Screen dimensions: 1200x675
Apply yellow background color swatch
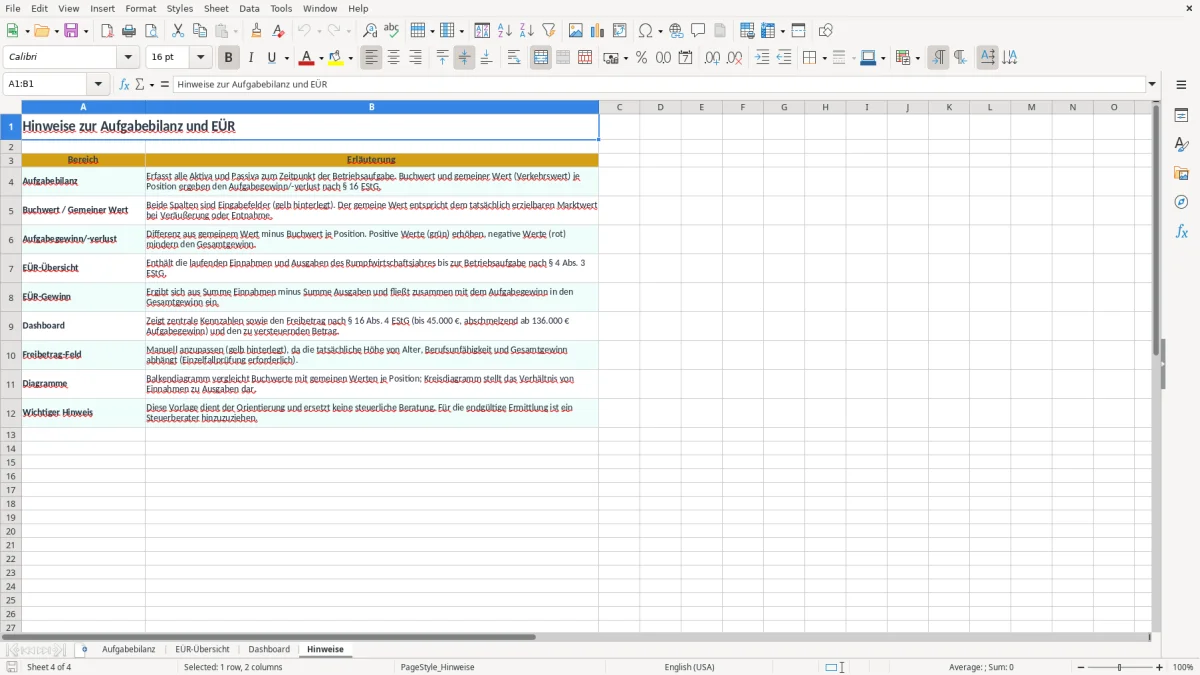(x=336, y=58)
